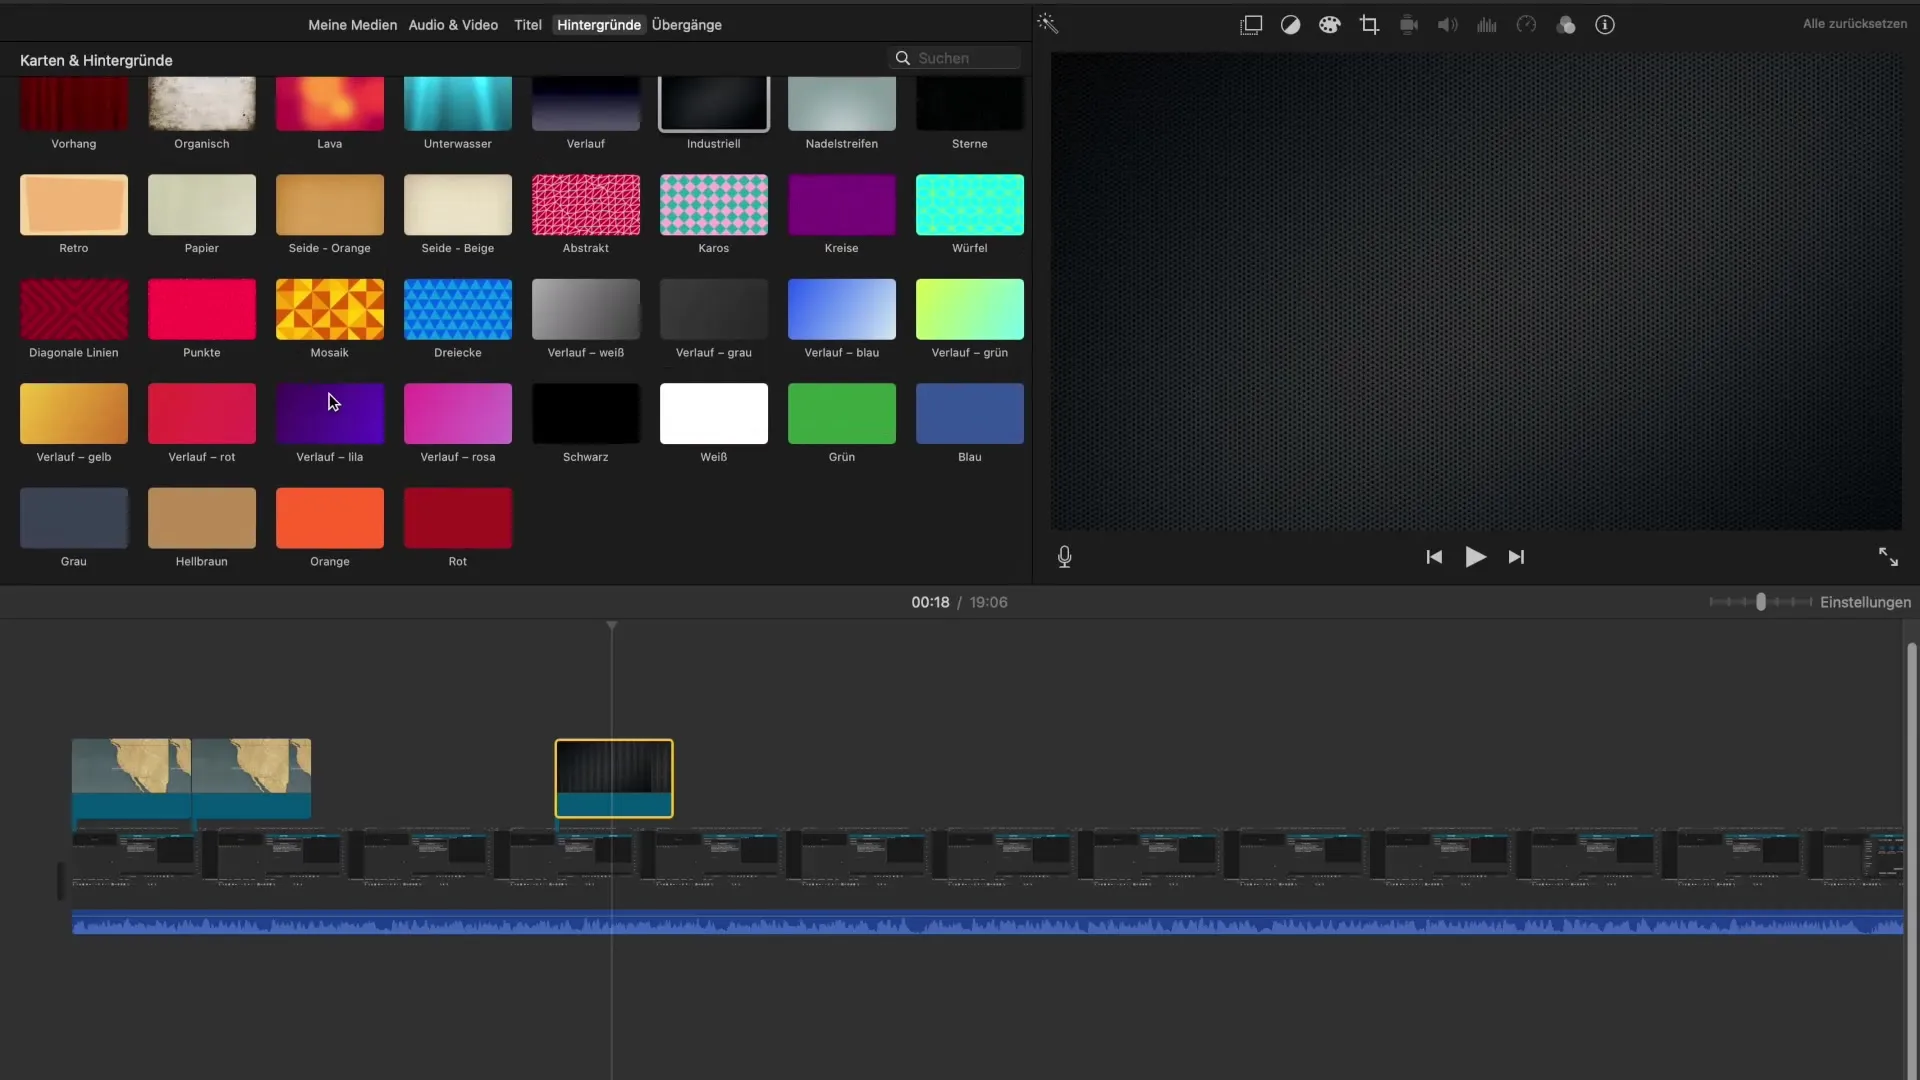Pick Verlauf – gelb gradient
Screen dimensions: 1920x1080
click(x=74, y=414)
